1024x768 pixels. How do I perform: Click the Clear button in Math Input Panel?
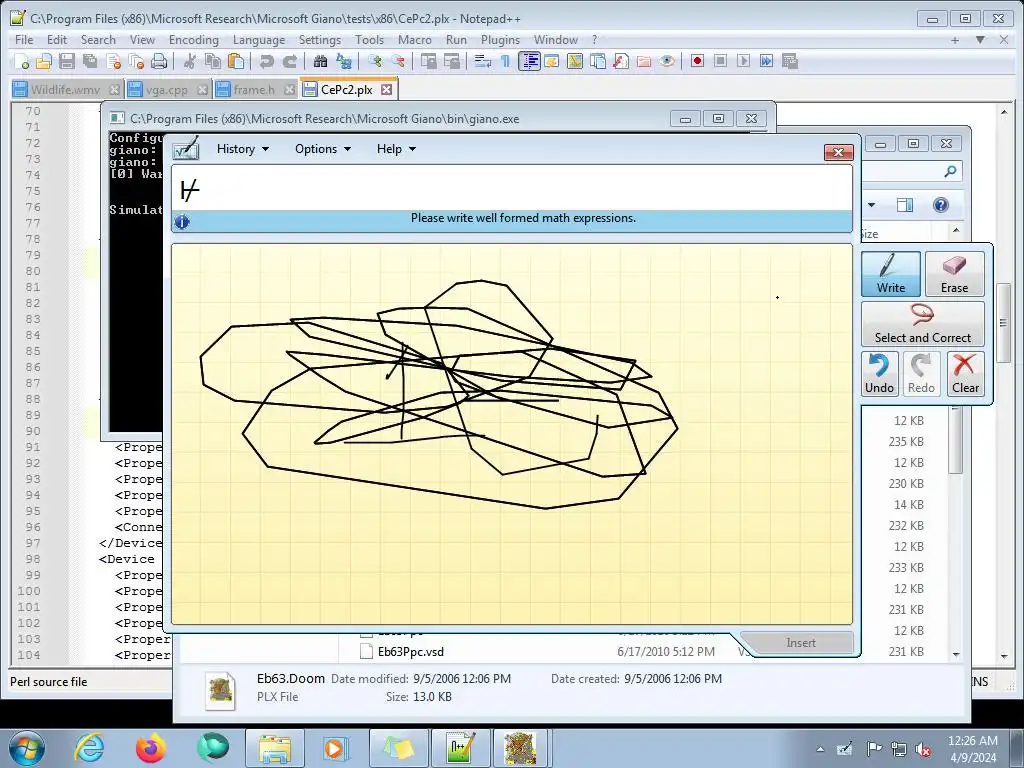click(x=965, y=374)
